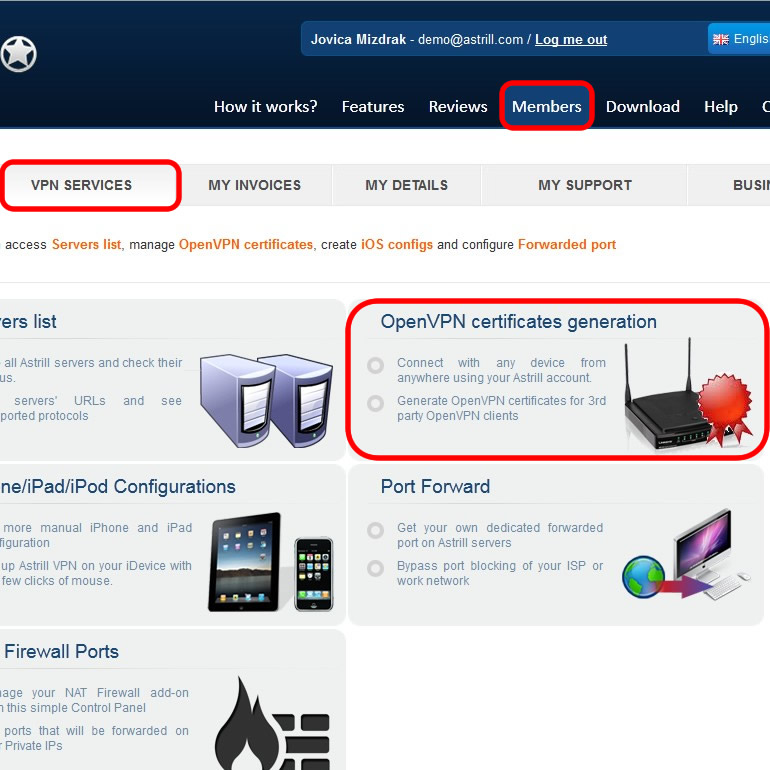Click the demo@astrill.com email text
Image resolution: width=770 pixels, height=770 pixels.
click(x=470, y=39)
